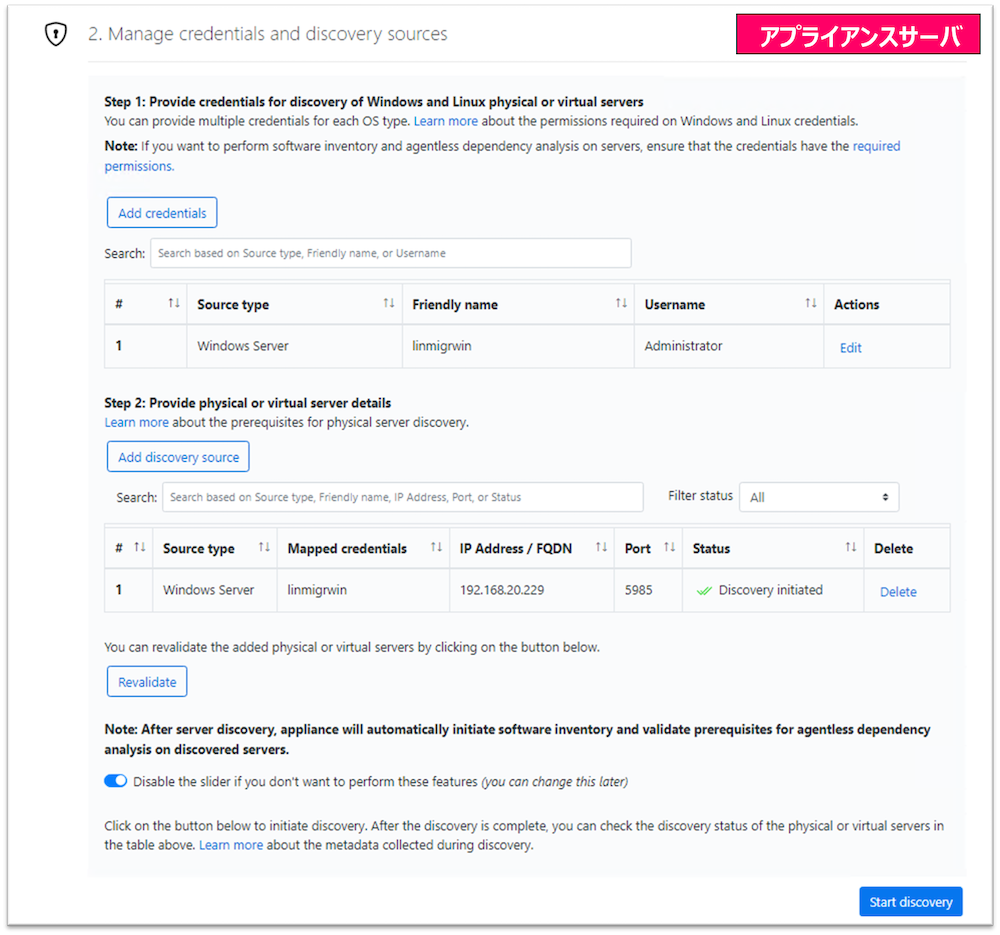Sort credentials by Friendly name column

point(621,304)
